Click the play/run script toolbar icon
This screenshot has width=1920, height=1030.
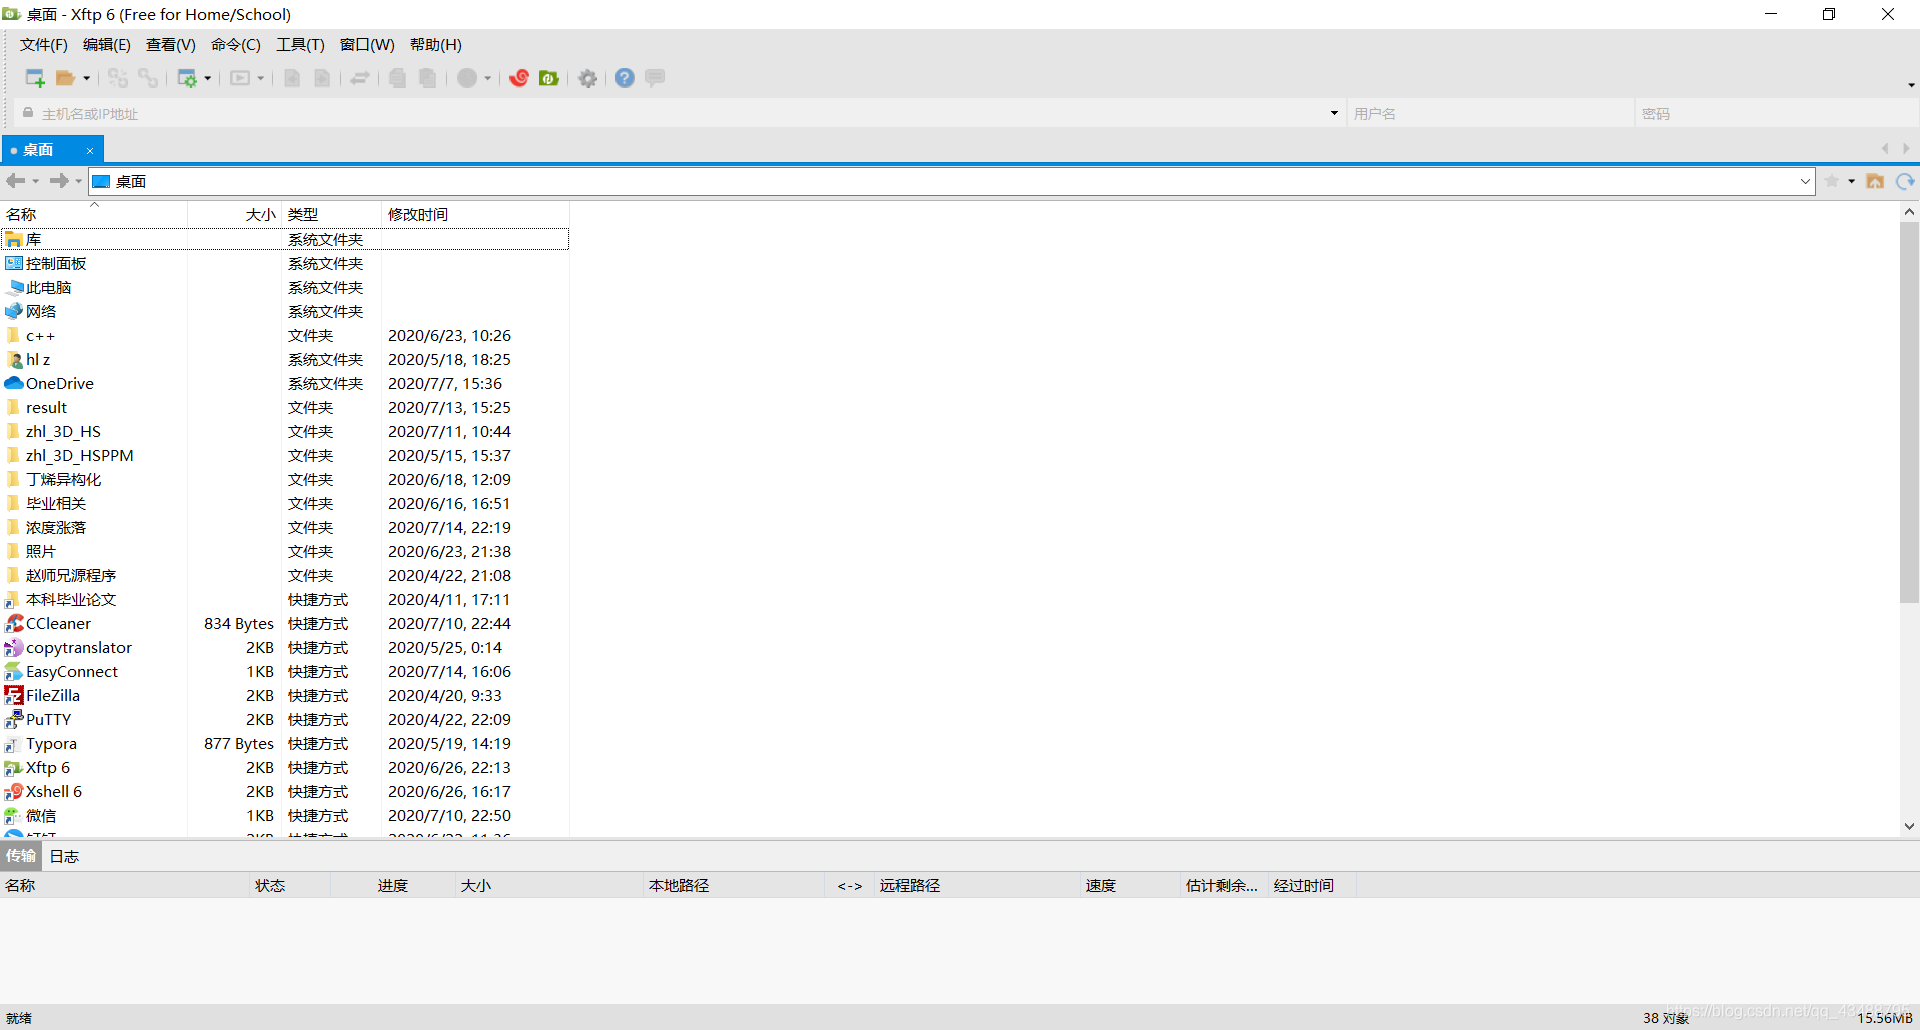pyautogui.click(x=240, y=78)
